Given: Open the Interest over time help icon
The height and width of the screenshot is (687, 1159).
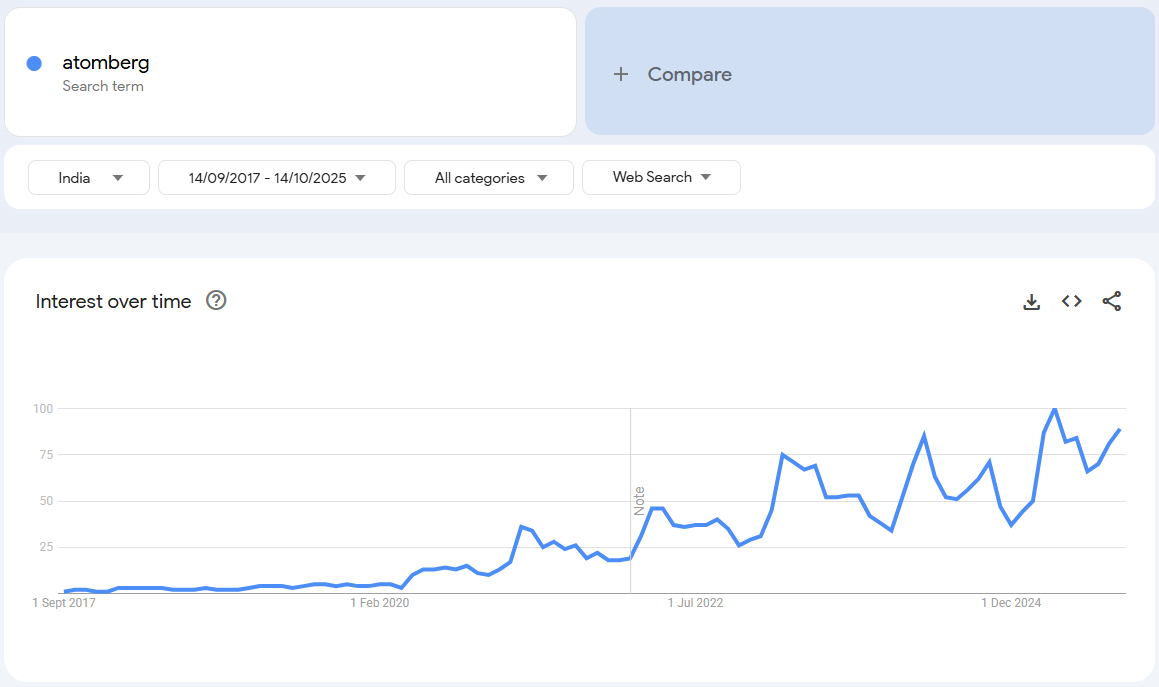Looking at the screenshot, I should 216,300.
